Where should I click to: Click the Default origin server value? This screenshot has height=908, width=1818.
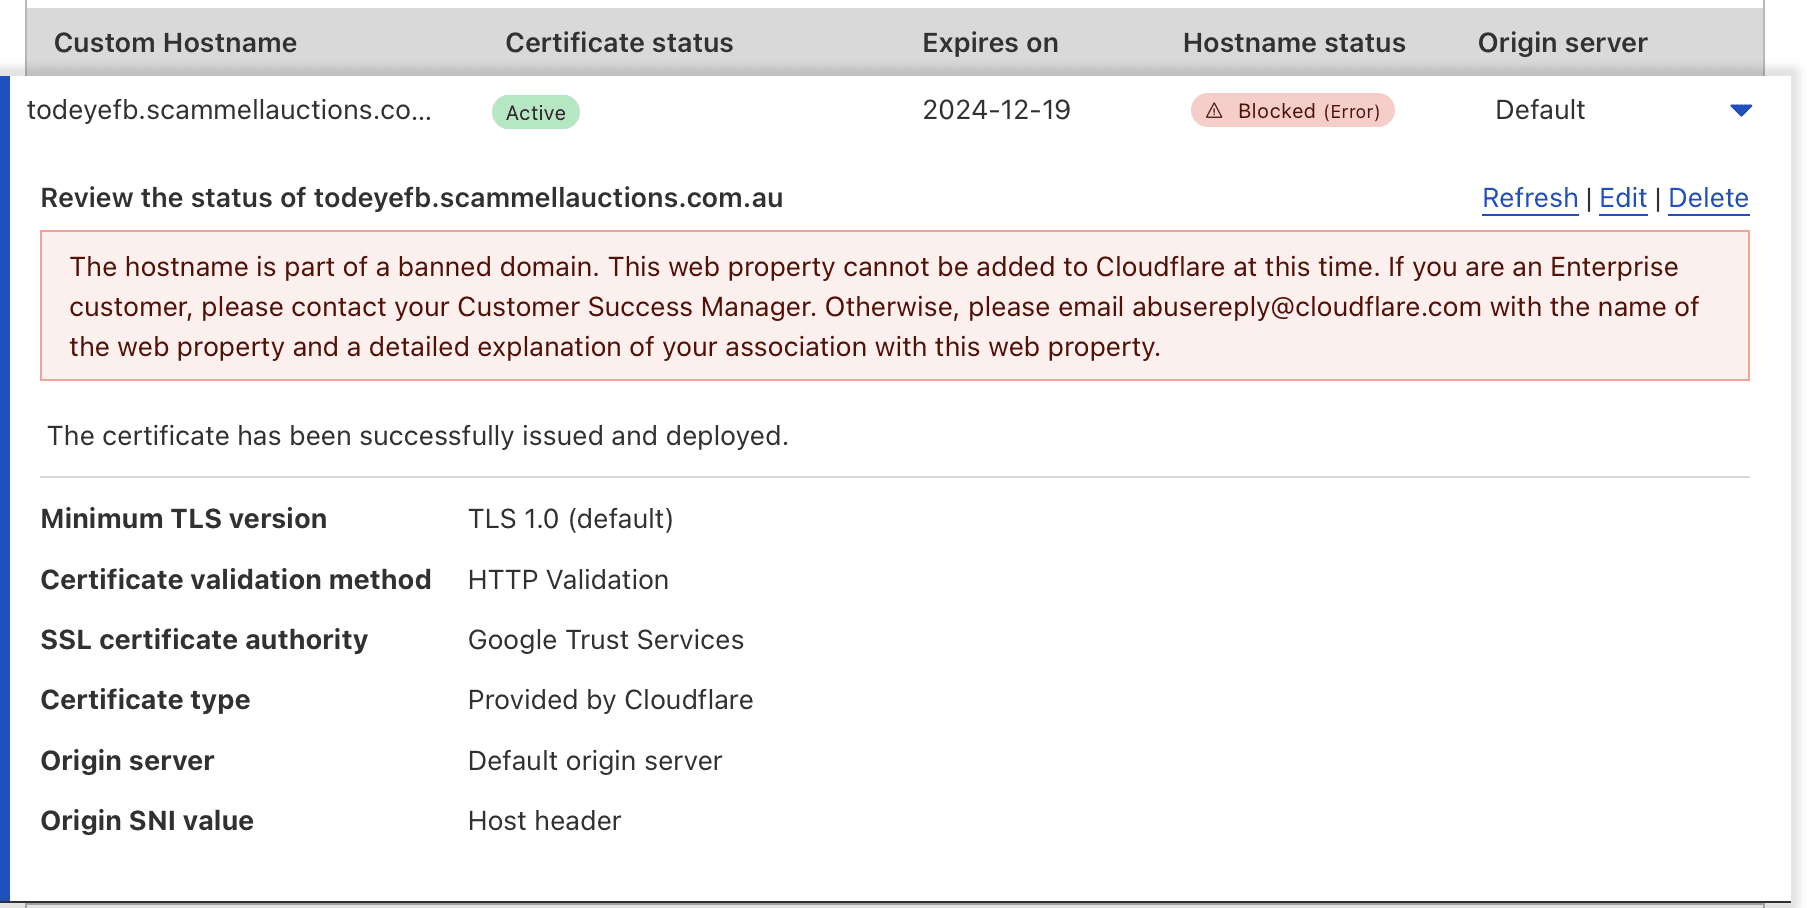pyautogui.click(x=594, y=760)
